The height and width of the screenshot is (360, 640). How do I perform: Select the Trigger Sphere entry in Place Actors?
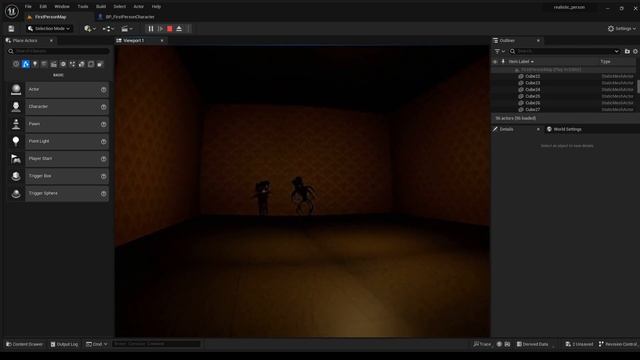(58, 193)
